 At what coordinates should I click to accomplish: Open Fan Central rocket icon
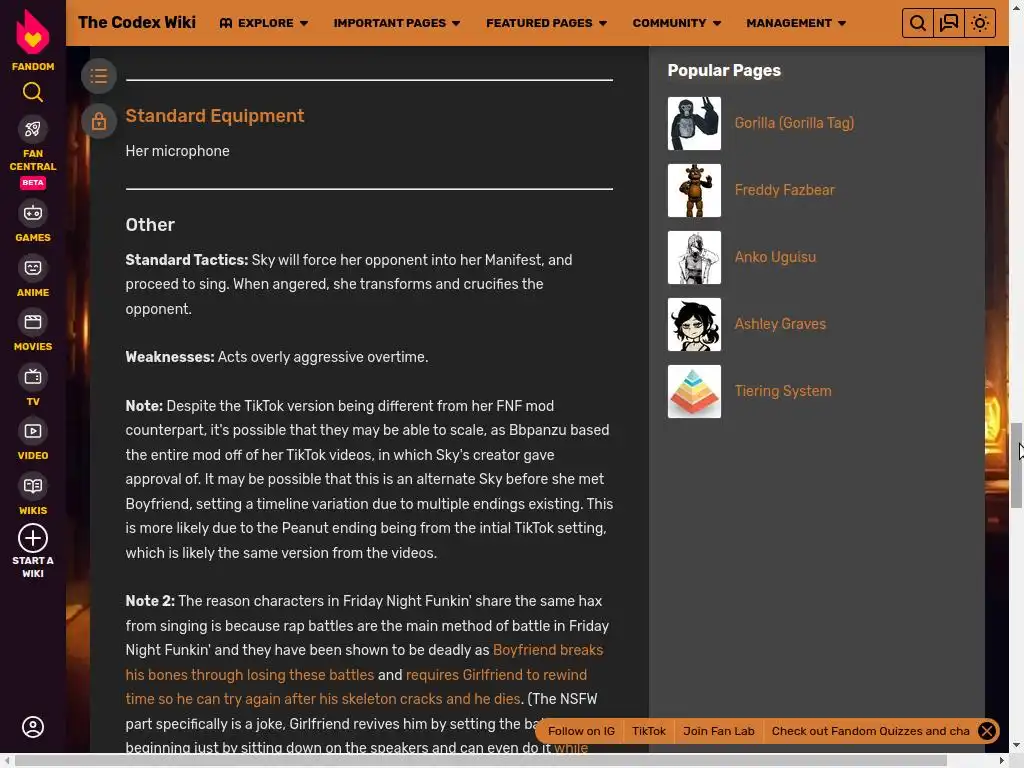(33, 129)
